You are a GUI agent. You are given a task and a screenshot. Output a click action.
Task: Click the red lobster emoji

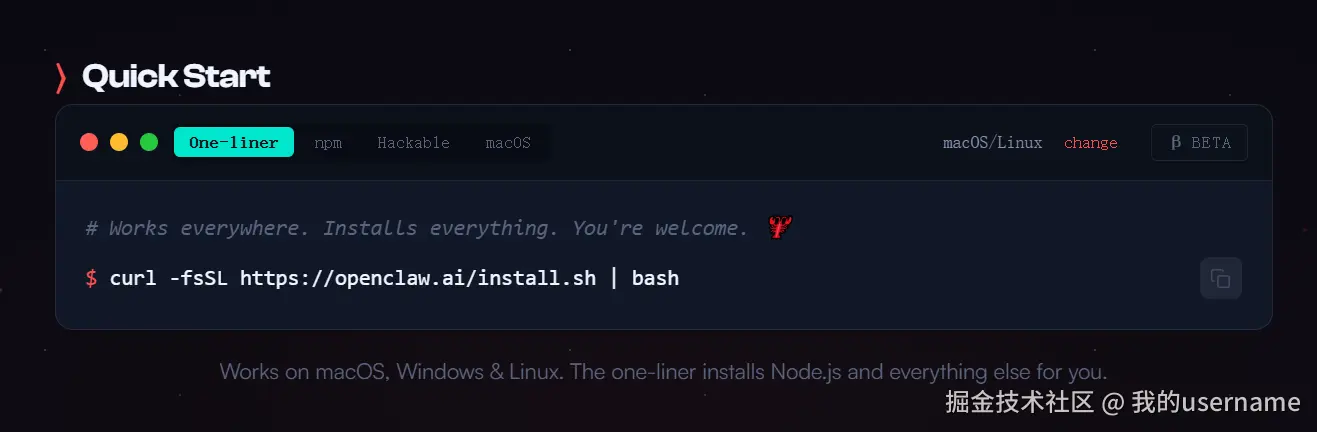[x=780, y=228]
